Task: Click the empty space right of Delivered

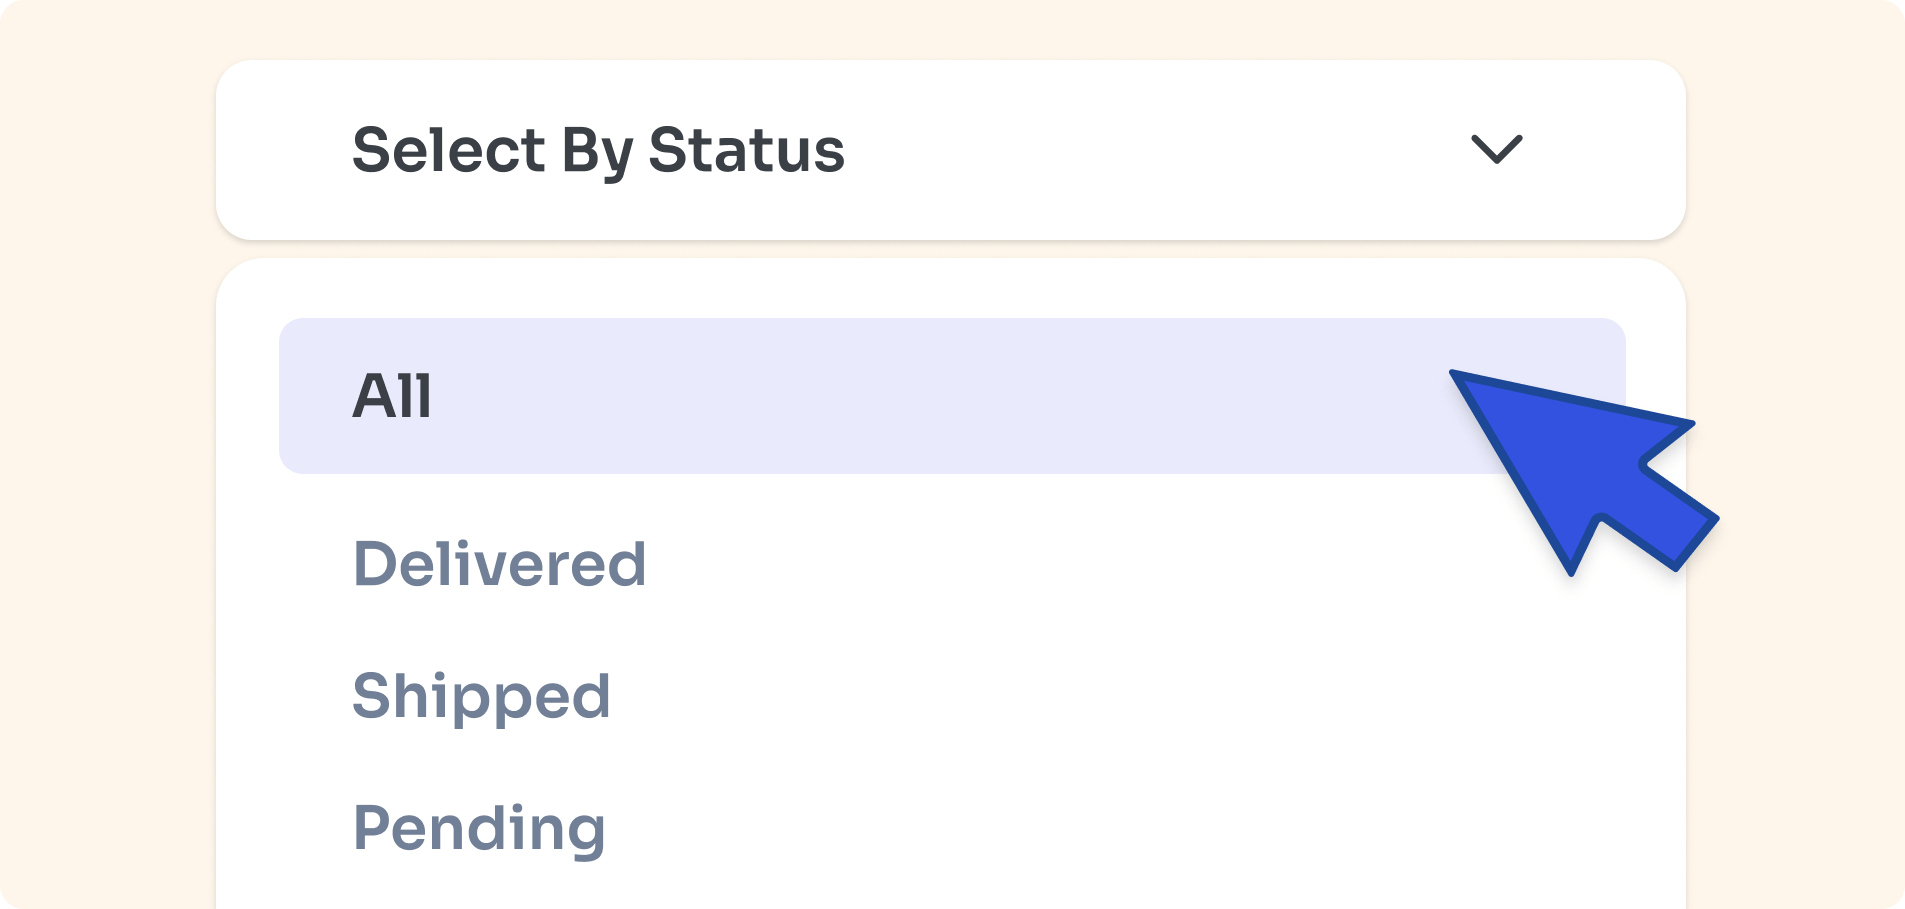Action: pos(1050,564)
